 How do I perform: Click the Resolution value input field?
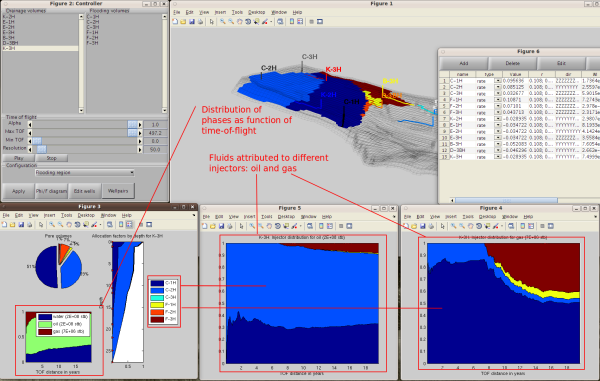(x=155, y=150)
